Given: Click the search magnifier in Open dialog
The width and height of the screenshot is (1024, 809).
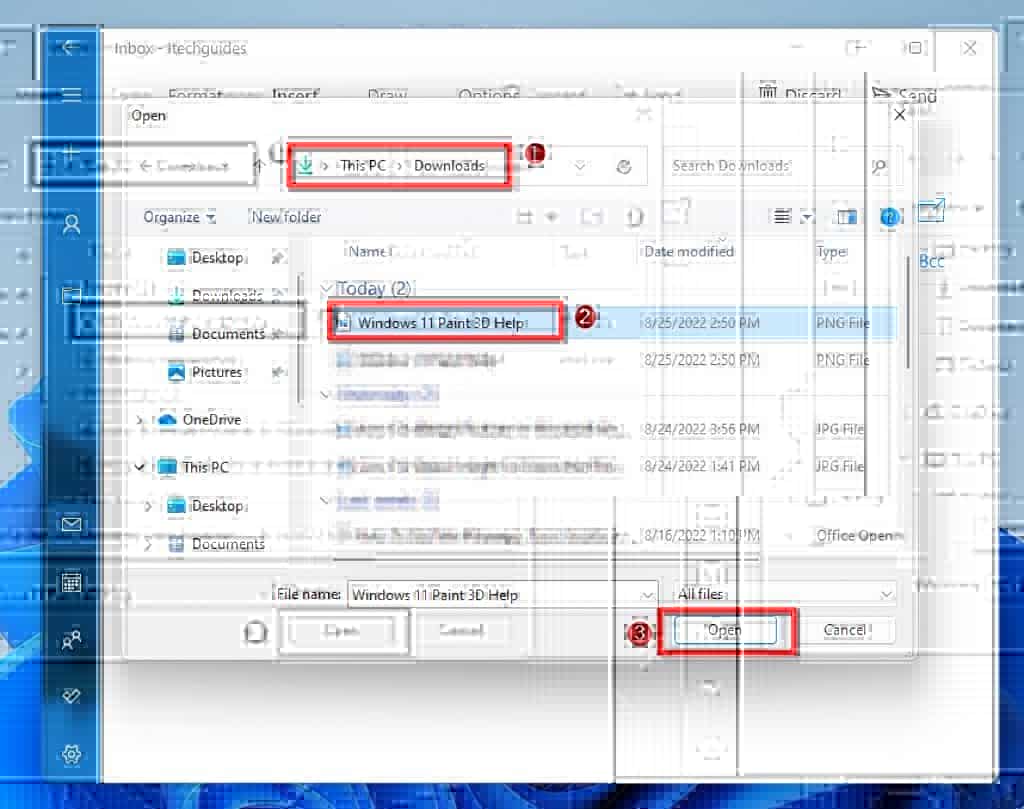Looking at the screenshot, I should (x=878, y=167).
